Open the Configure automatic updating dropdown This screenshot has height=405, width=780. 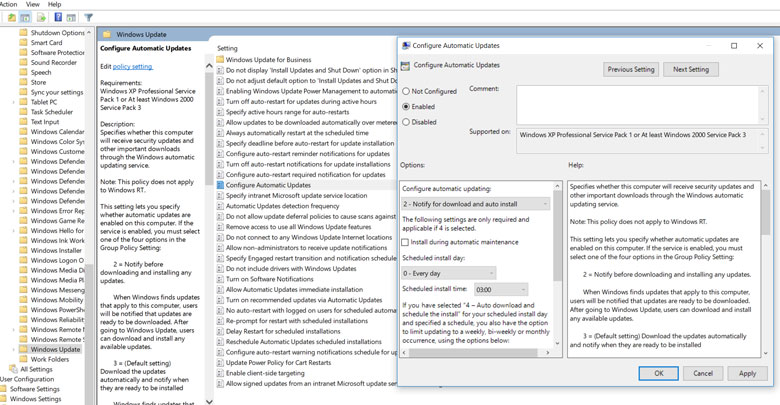point(475,204)
